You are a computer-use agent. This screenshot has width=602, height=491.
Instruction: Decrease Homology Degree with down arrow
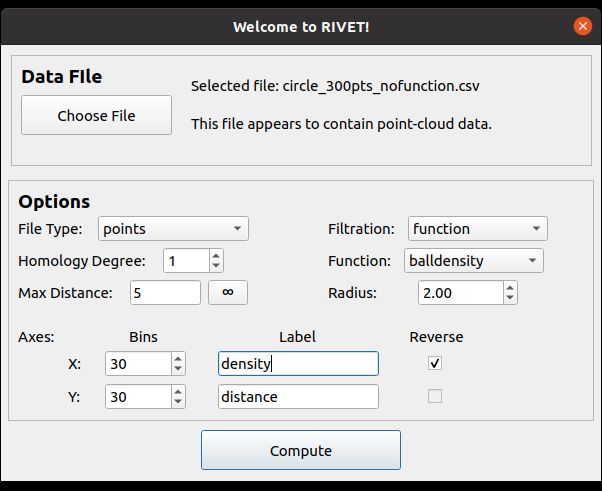tap(216, 266)
